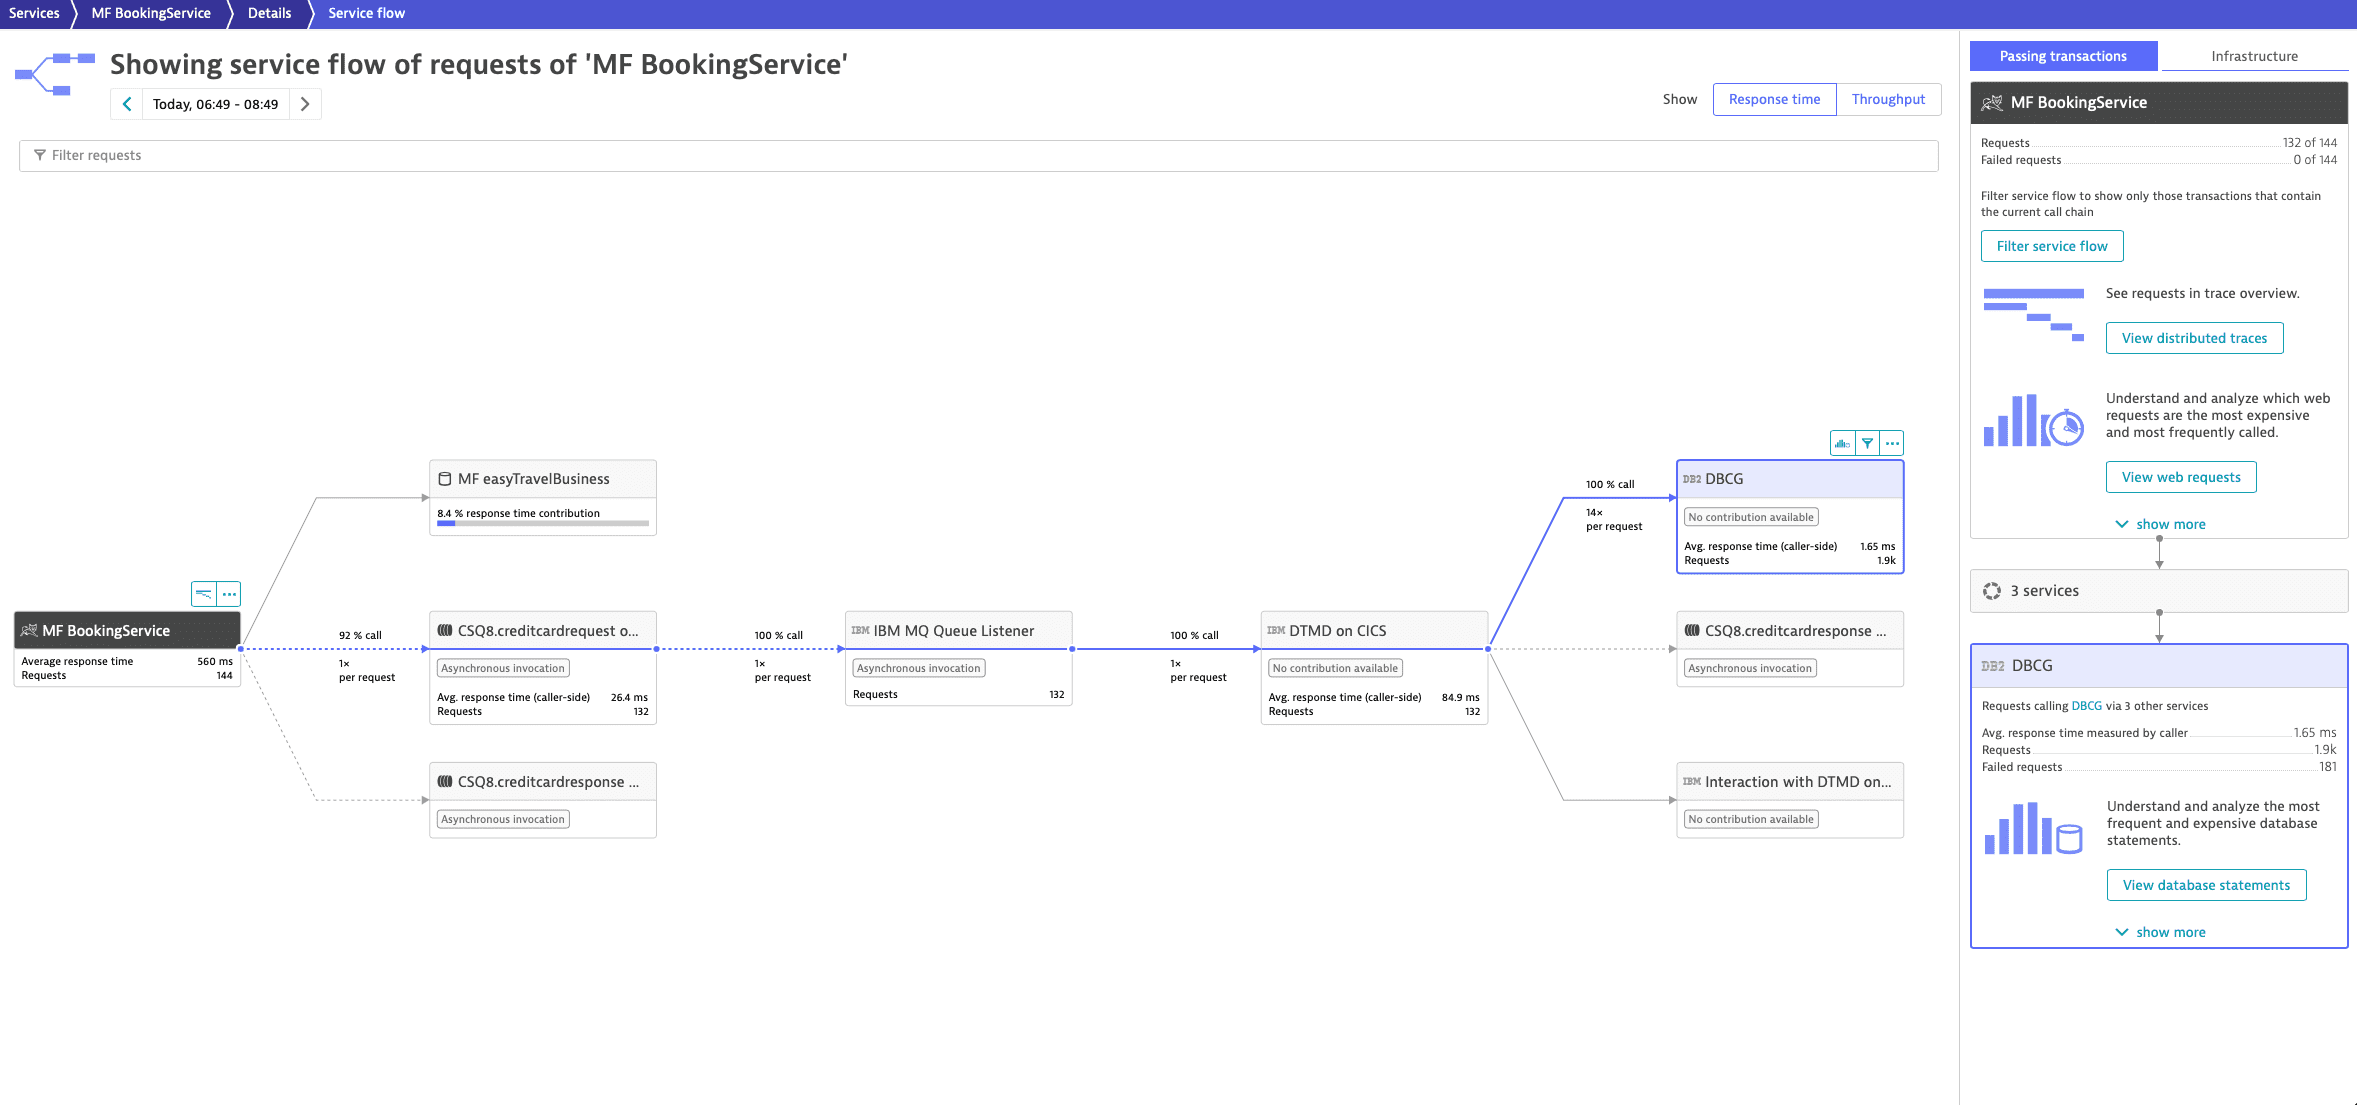Open the timeframe selector Today, 06:49 - 08:49
The image size is (2357, 1105).
pyautogui.click(x=215, y=104)
